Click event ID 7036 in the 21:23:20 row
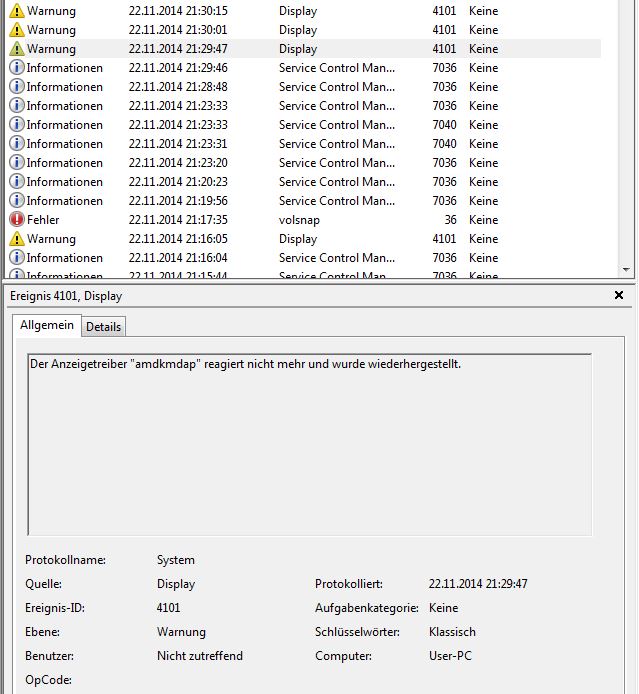The width and height of the screenshot is (639, 694). 445,163
